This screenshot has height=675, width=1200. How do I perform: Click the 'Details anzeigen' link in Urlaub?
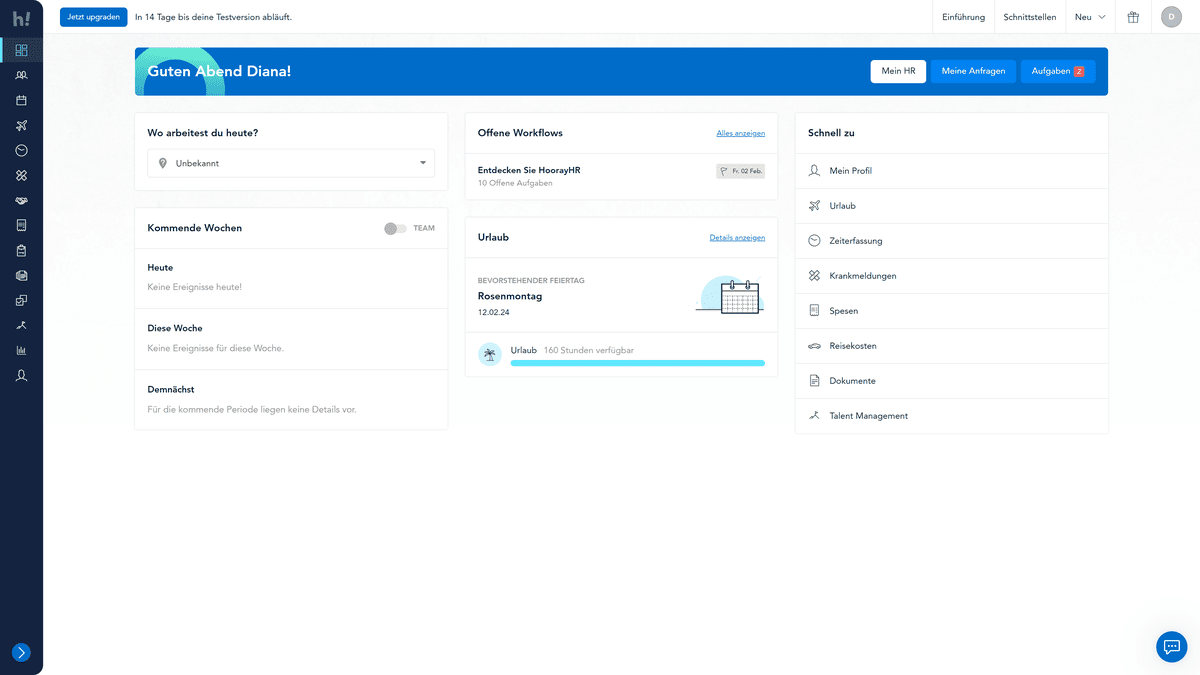pos(737,238)
